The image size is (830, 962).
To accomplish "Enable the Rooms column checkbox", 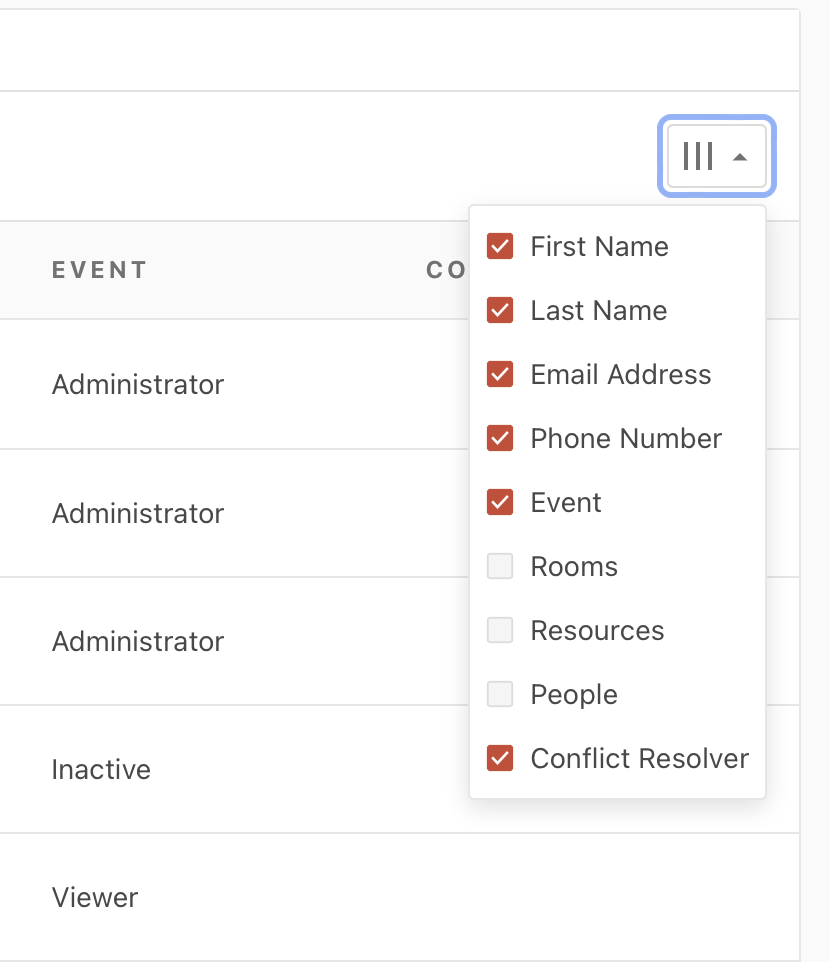I will tap(500, 566).
